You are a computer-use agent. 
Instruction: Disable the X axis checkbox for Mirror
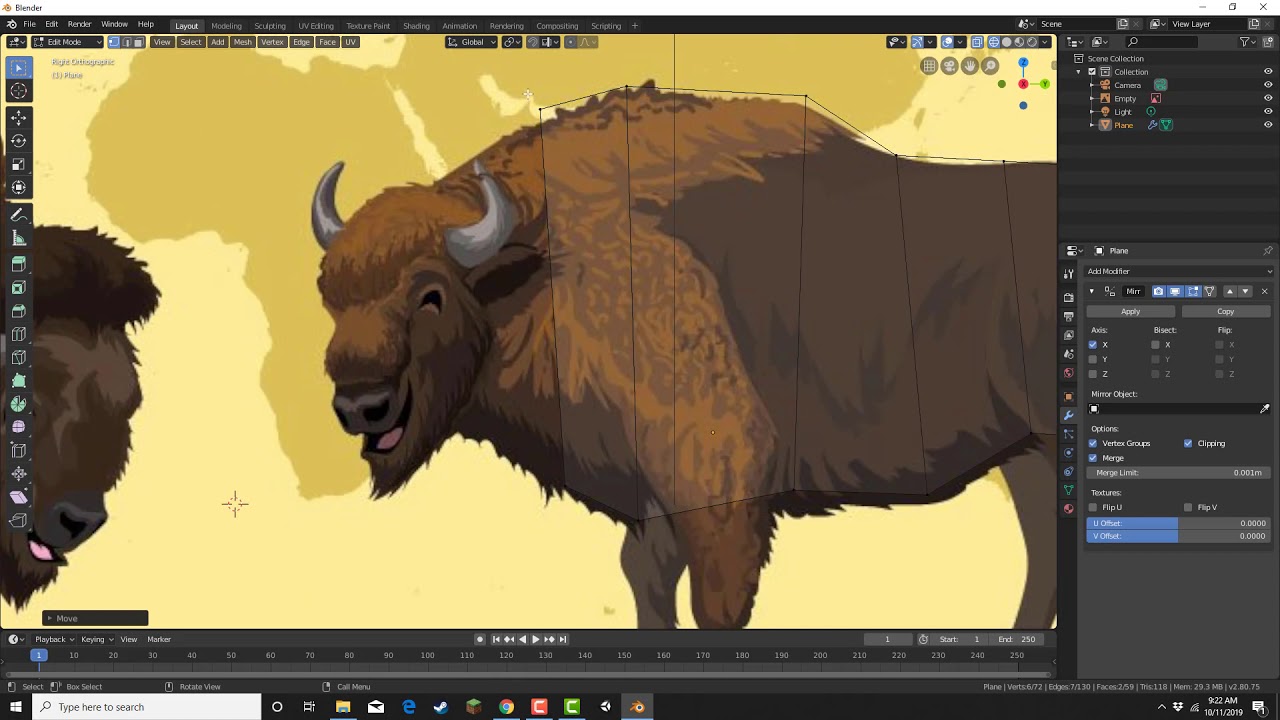point(1093,345)
